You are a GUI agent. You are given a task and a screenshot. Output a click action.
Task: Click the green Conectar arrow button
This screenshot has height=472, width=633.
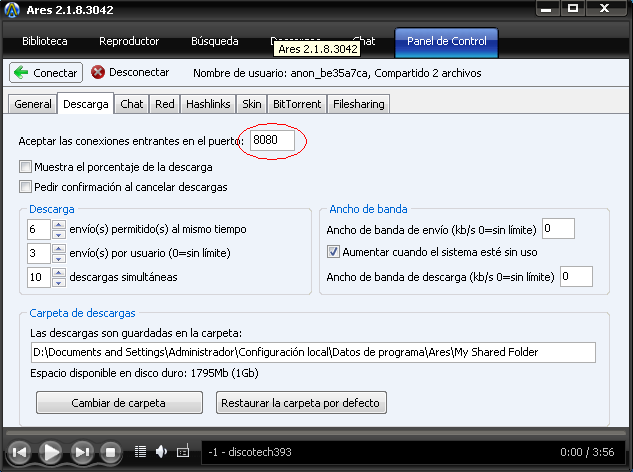pos(46,73)
